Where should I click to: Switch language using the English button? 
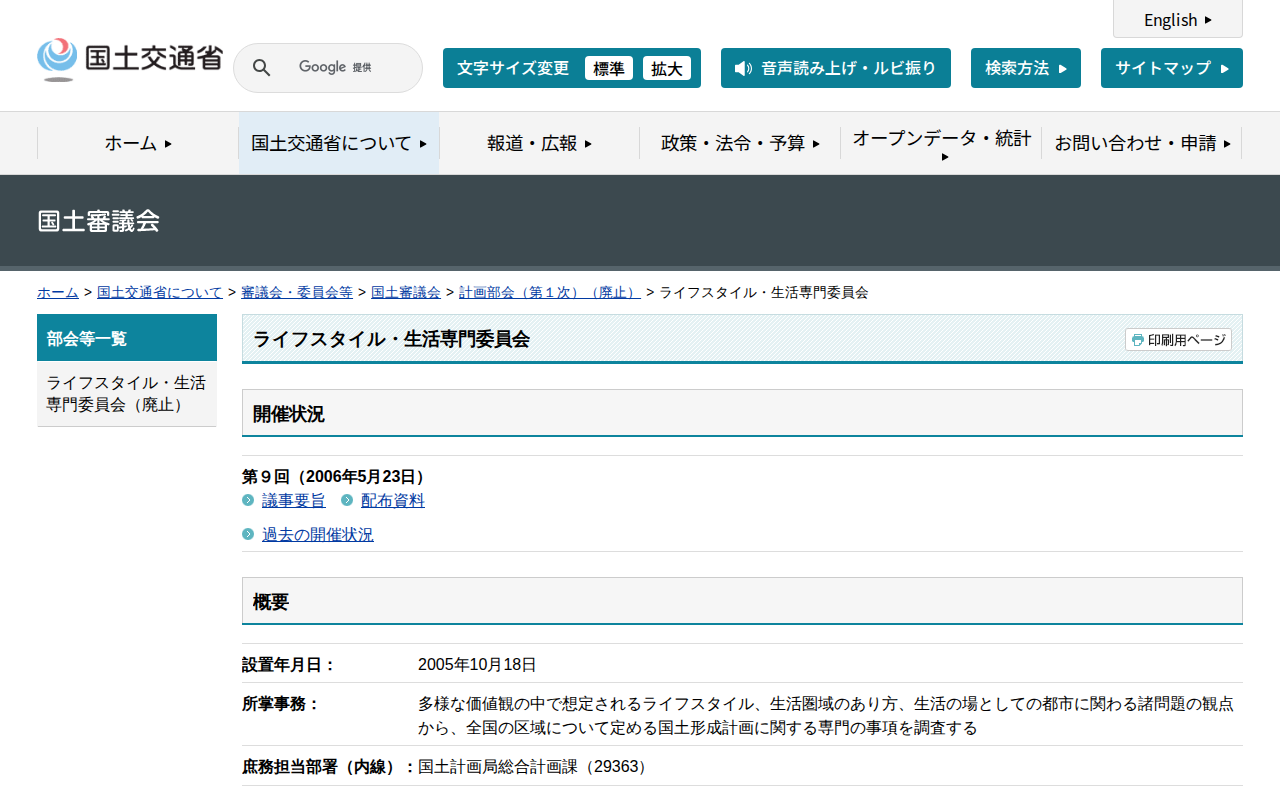point(1178,19)
